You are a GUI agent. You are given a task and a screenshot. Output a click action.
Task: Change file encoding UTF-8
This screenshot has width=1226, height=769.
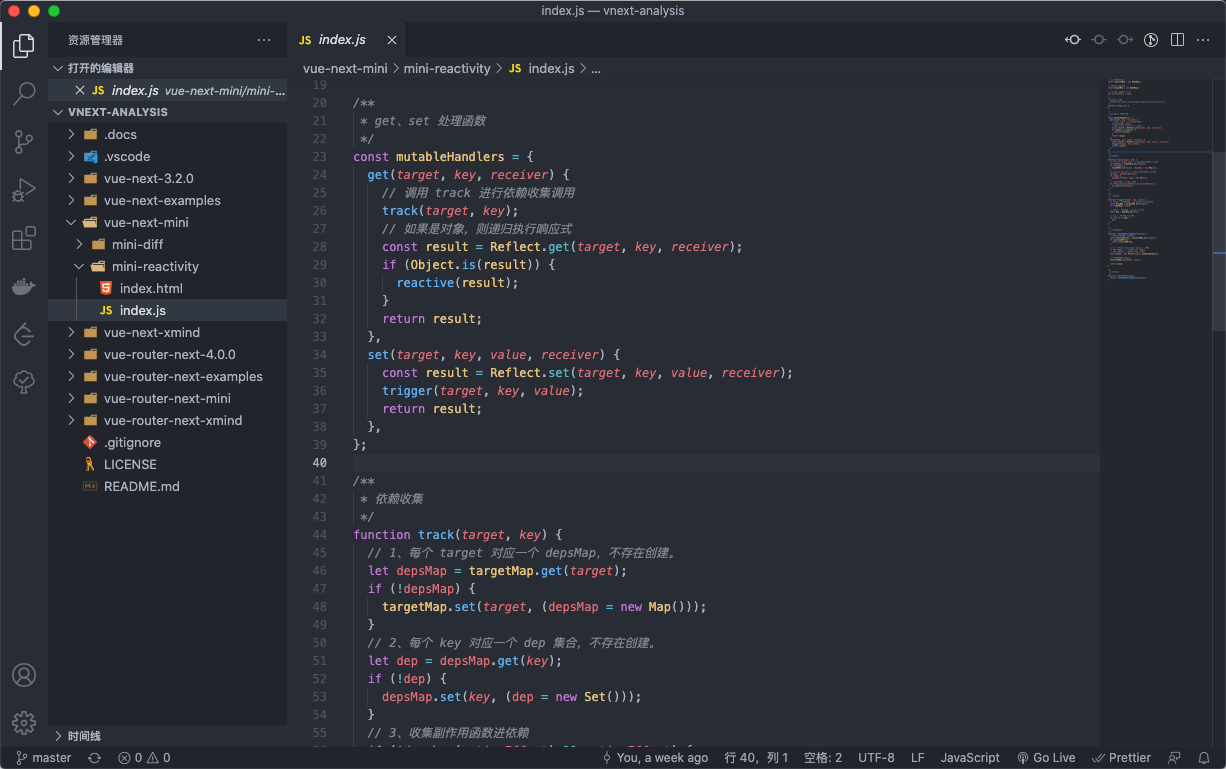pos(876,758)
